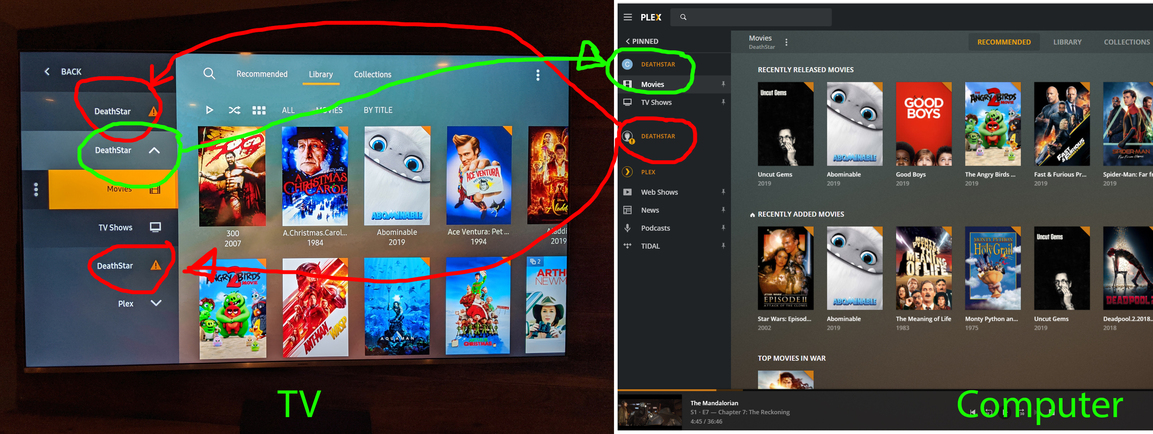Open Good Boys poster on Computer

coord(924,124)
